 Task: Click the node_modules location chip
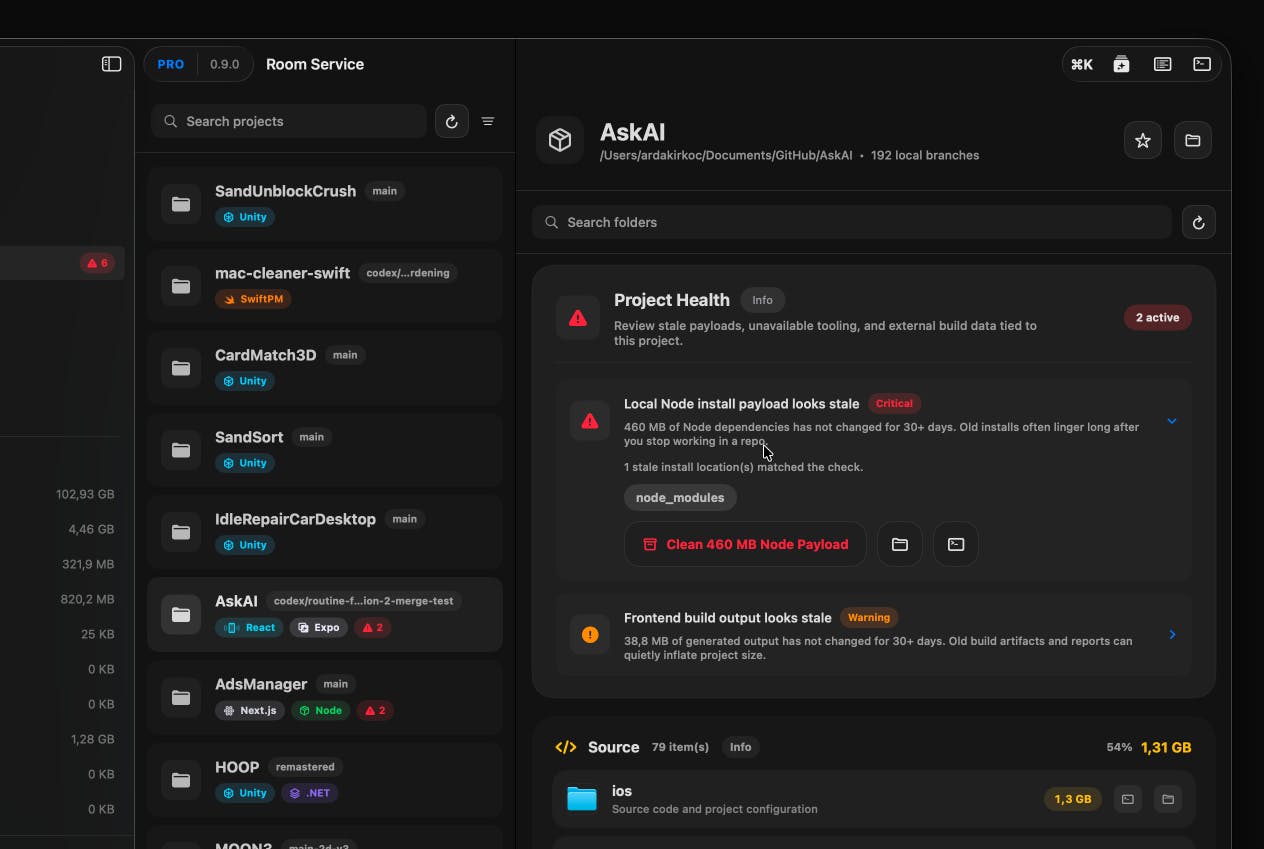click(x=680, y=497)
